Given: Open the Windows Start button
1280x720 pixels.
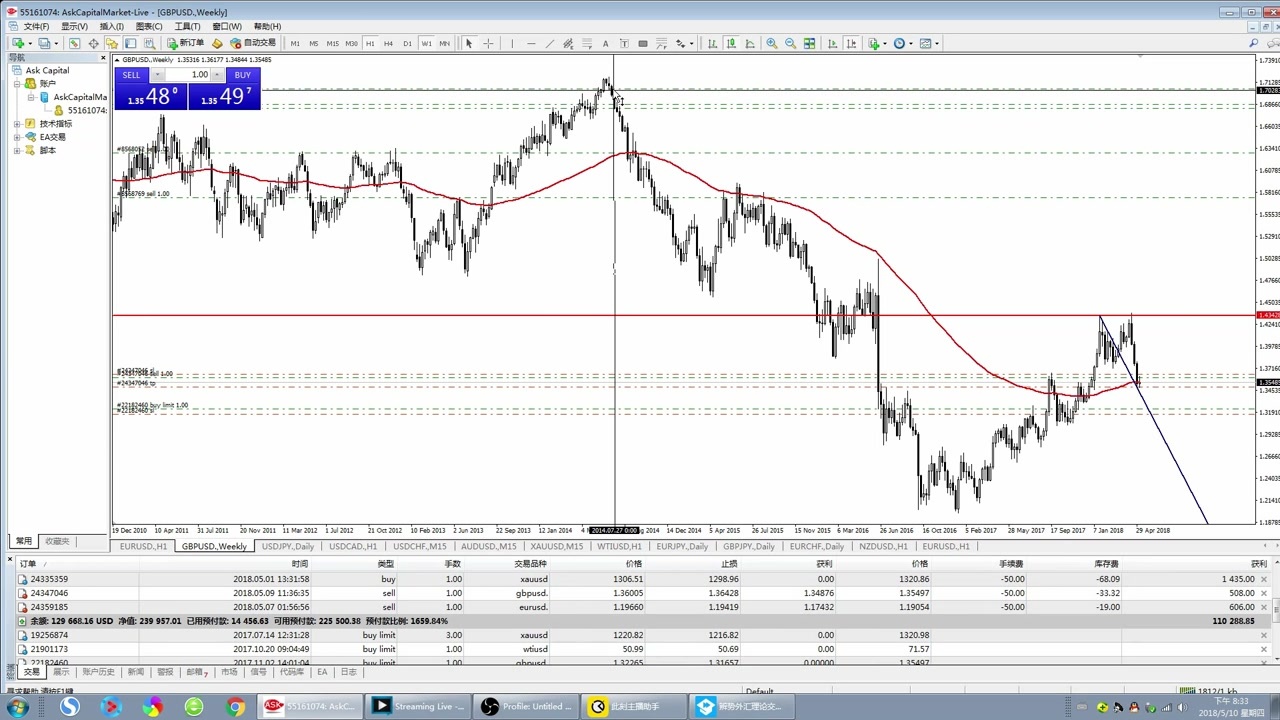Looking at the screenshot, I should click(x=17, y=706).
